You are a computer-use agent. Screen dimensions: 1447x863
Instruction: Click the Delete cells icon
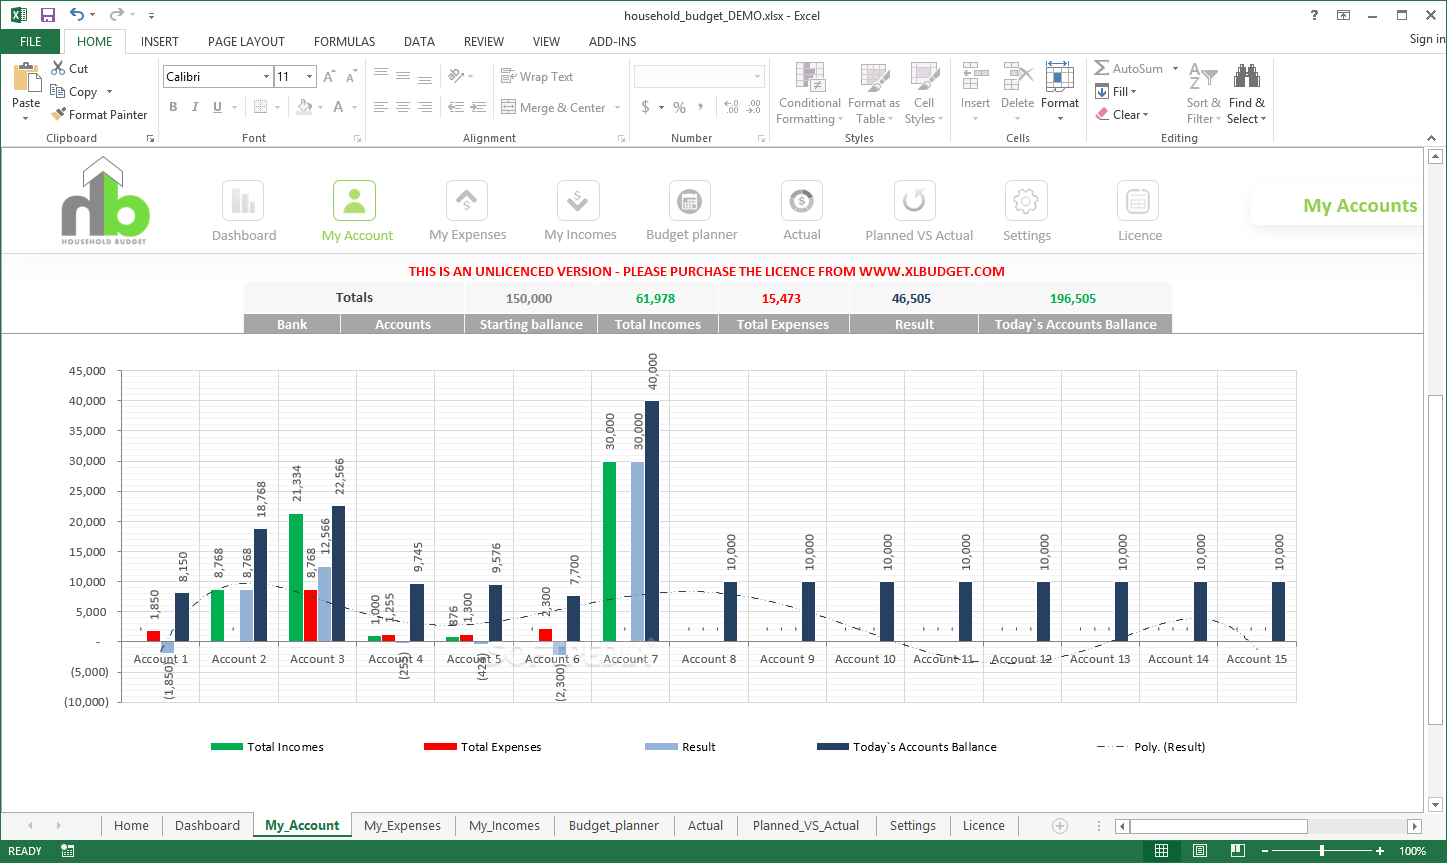[x=1017, y=78]
